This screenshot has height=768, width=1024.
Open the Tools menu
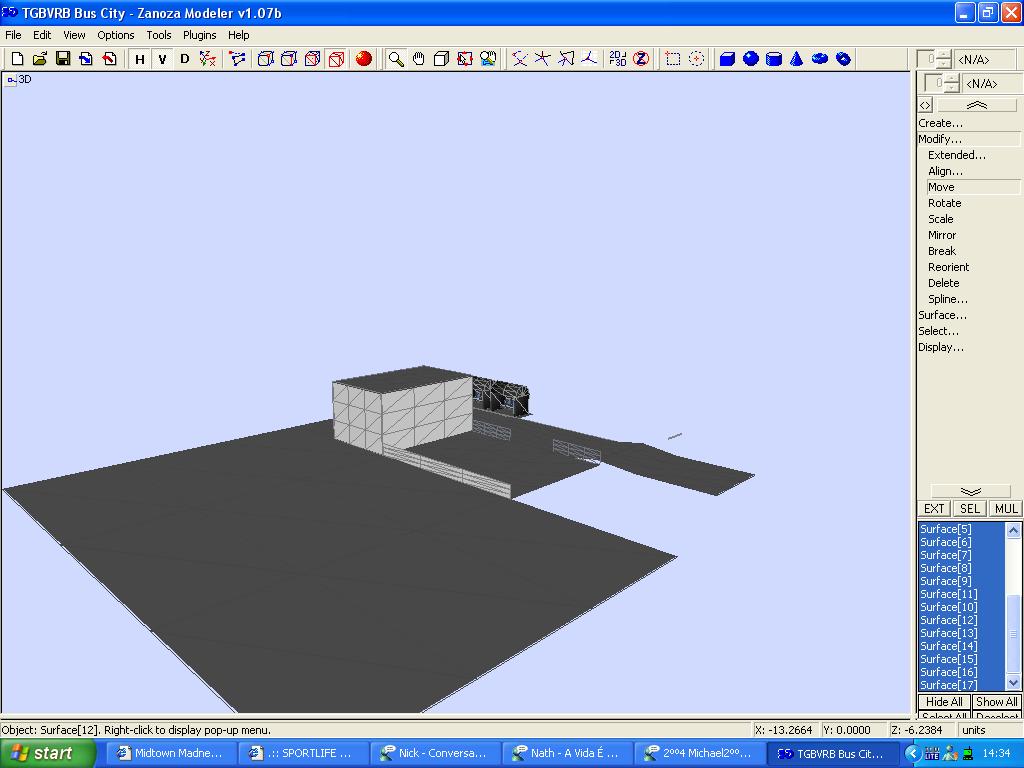[159, 35]
